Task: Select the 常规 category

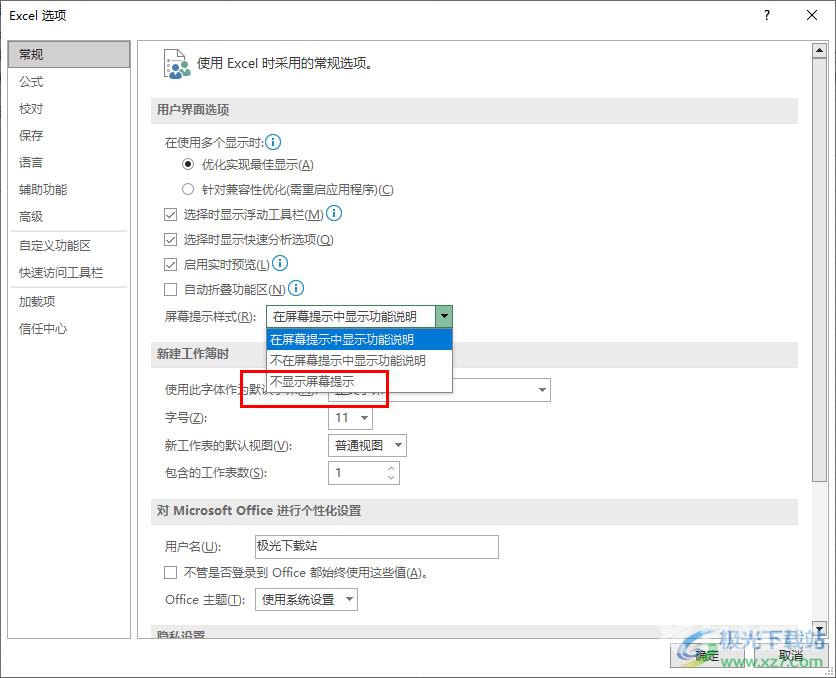Action: (69, 54)
